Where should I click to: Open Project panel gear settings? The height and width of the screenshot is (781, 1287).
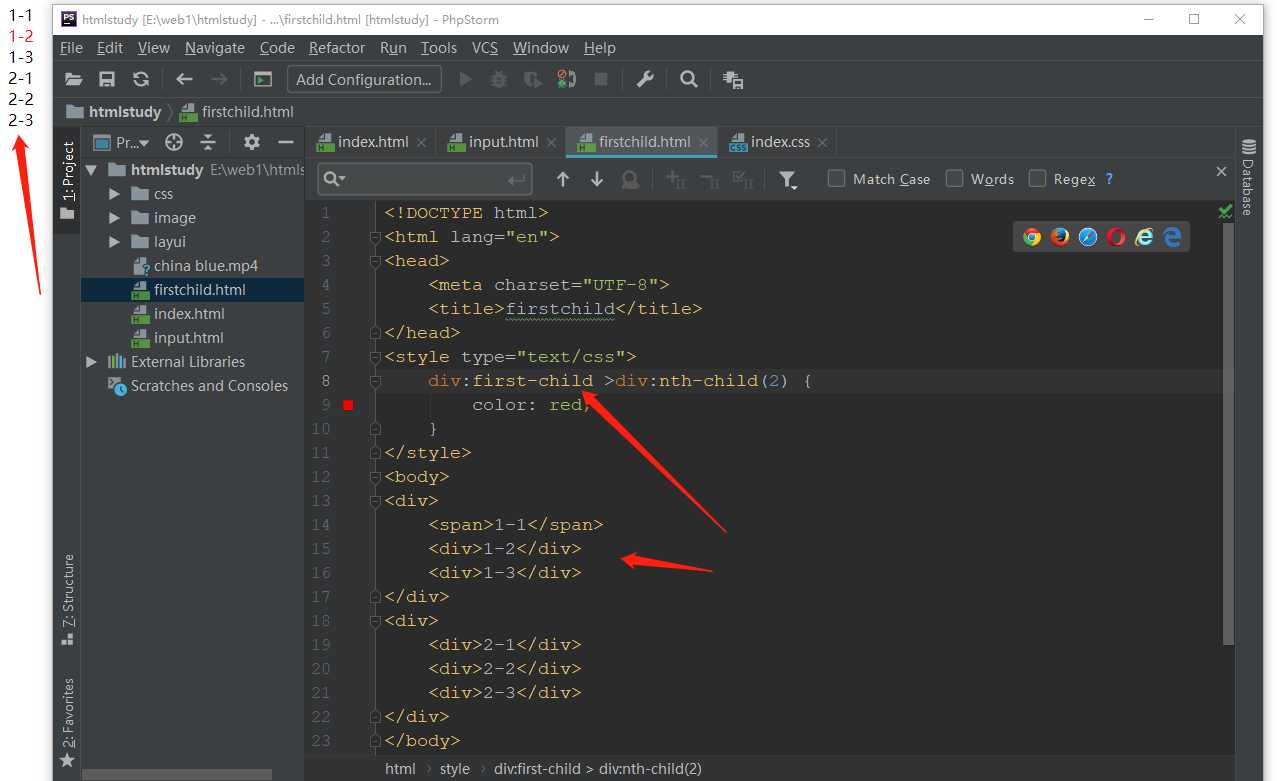(x=252, y=142)
